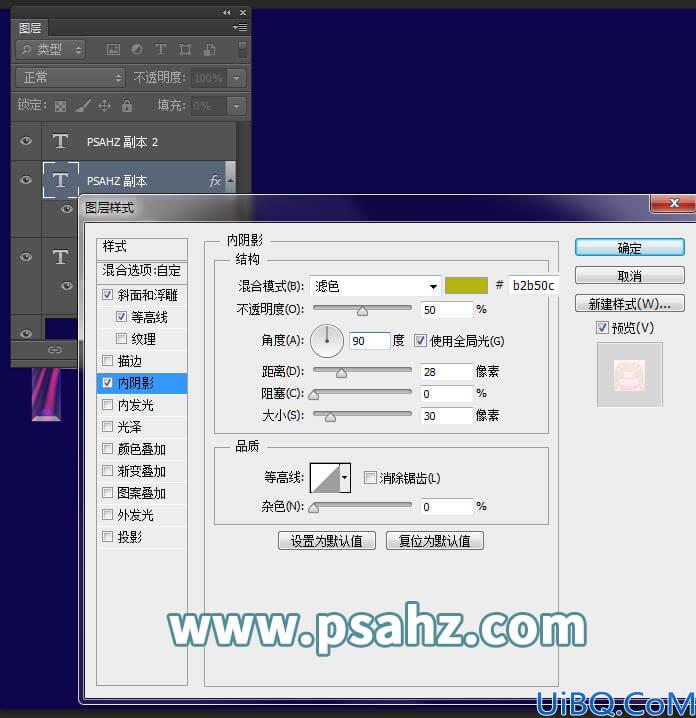Click the inner shadow color swatch
Viewport: 696px width, 718px height.
pos(466,285)
